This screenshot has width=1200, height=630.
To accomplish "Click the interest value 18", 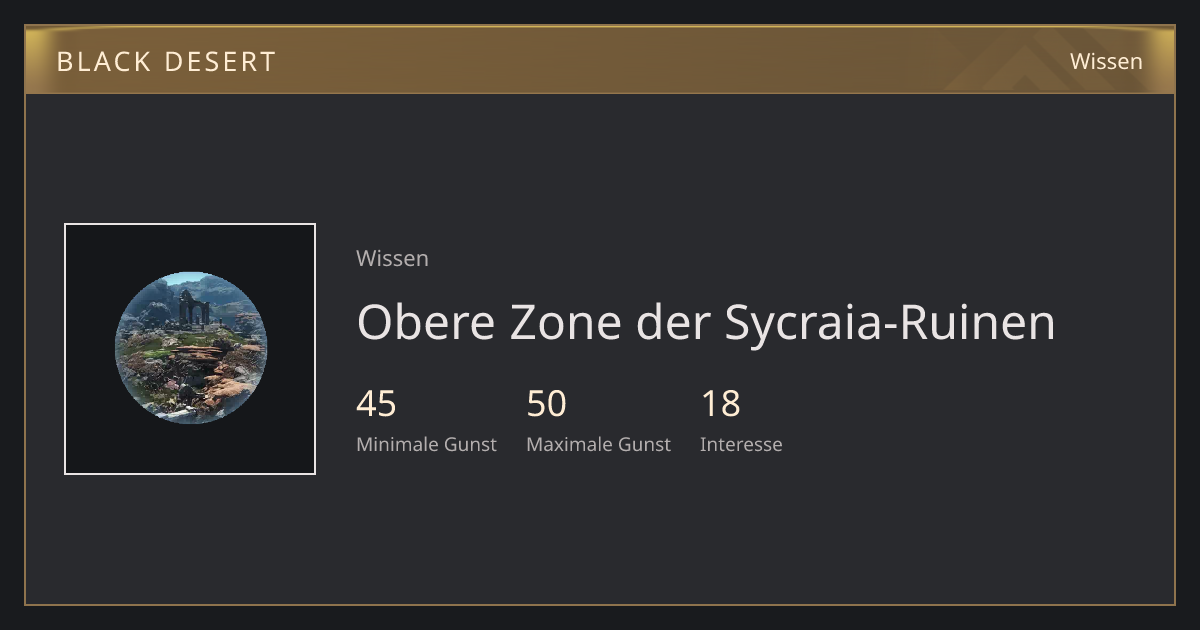I will pyautogui.click(x=720, y=404).
